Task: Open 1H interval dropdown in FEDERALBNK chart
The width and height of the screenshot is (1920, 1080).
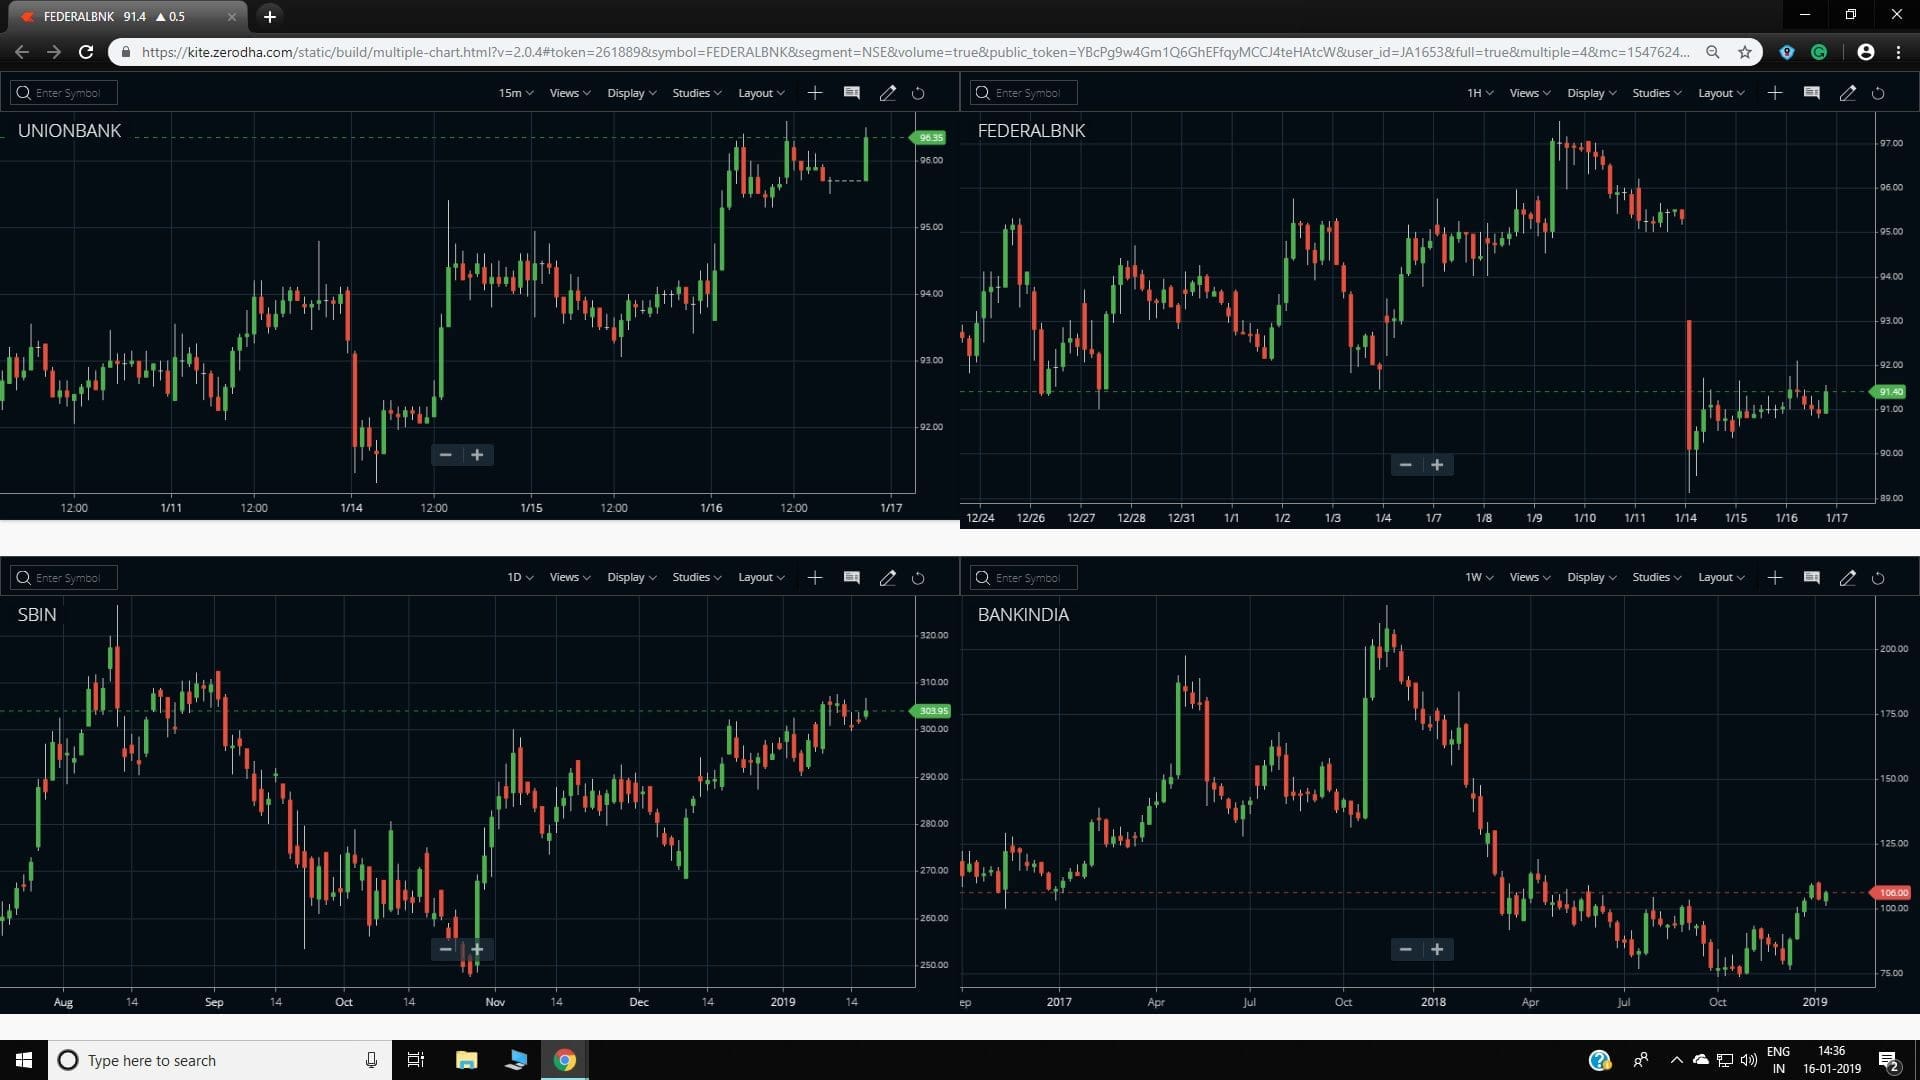Action: (1480, 93)
